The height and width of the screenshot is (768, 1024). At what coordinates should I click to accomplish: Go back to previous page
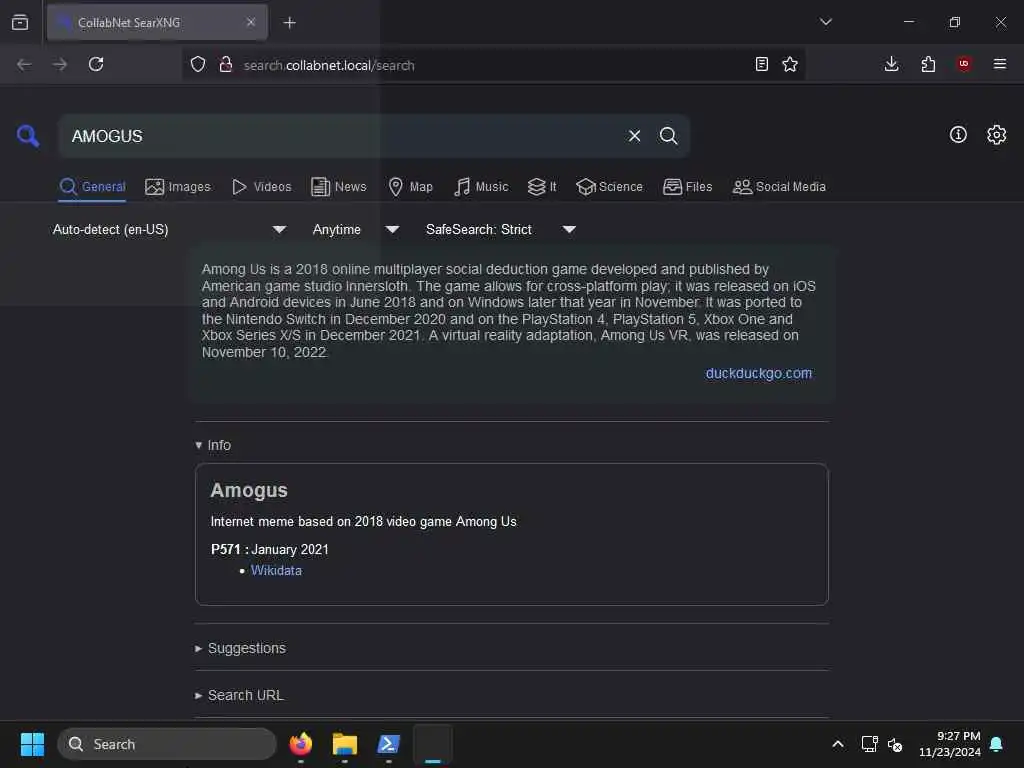point(24,64)
